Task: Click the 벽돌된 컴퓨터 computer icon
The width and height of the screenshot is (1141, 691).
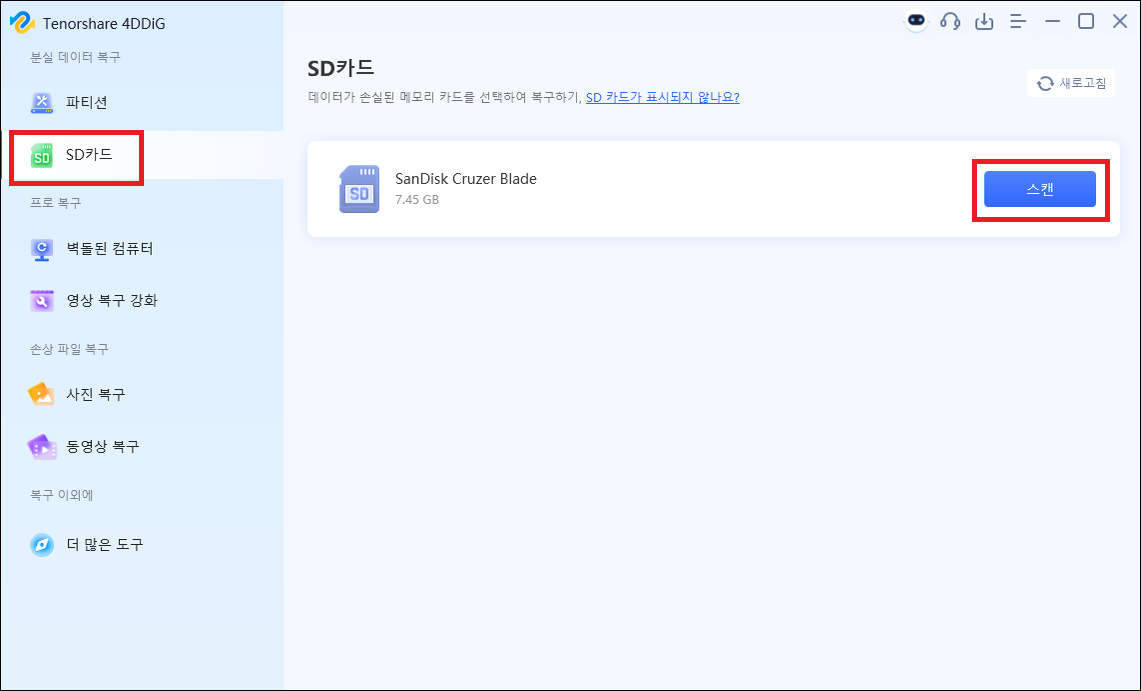Action: tap(41, 249)
